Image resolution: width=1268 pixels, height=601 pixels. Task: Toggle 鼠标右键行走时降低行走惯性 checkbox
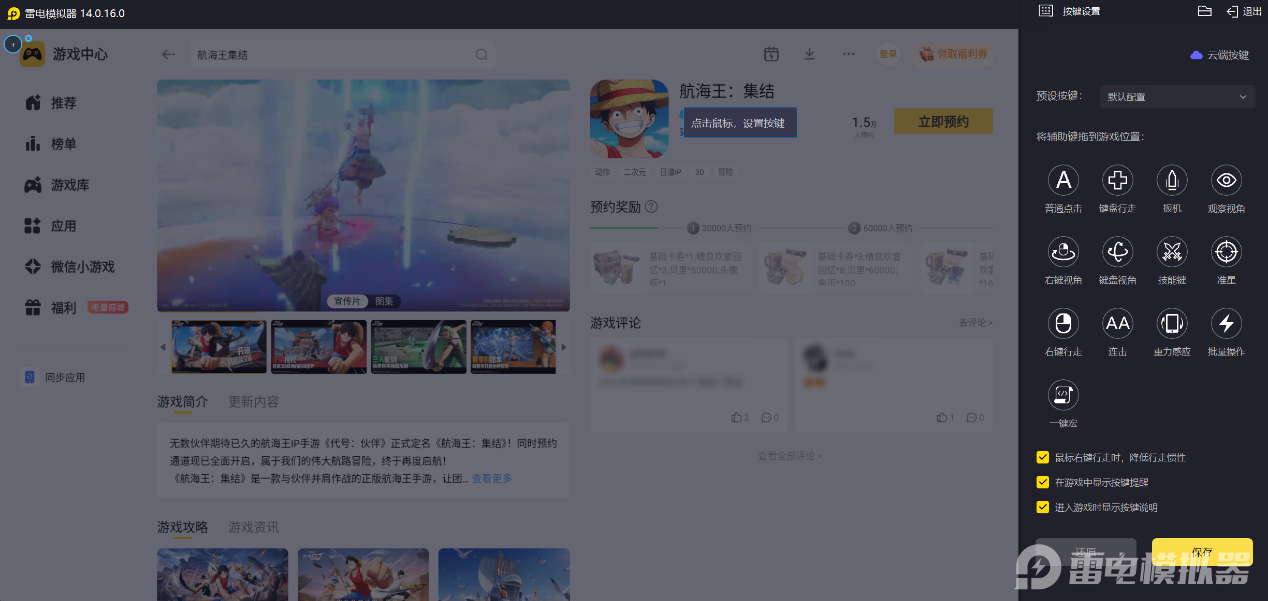1043,457
